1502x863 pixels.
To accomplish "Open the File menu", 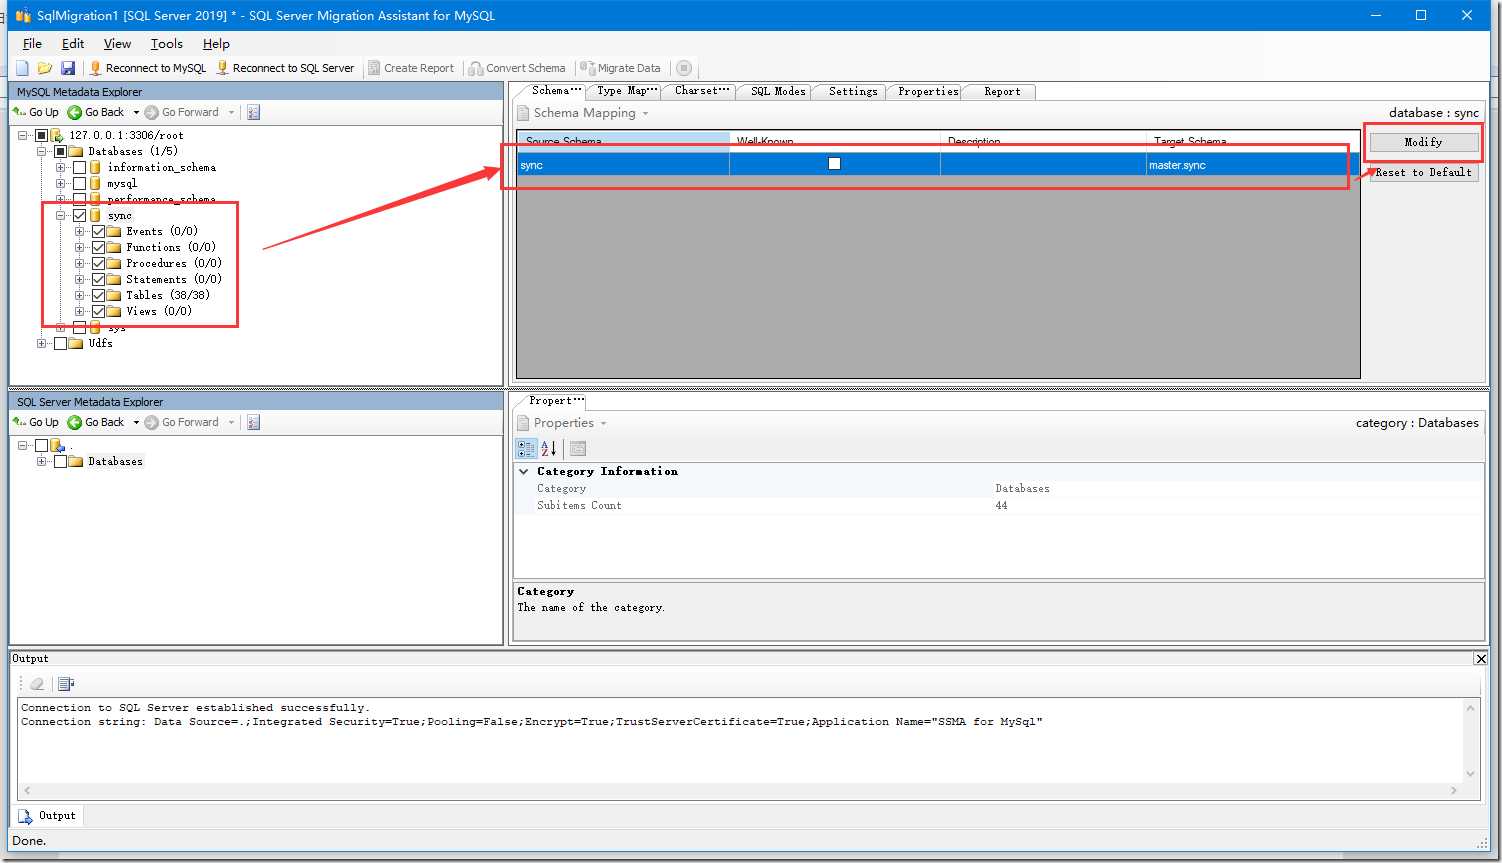I will [x=32, y=43].
